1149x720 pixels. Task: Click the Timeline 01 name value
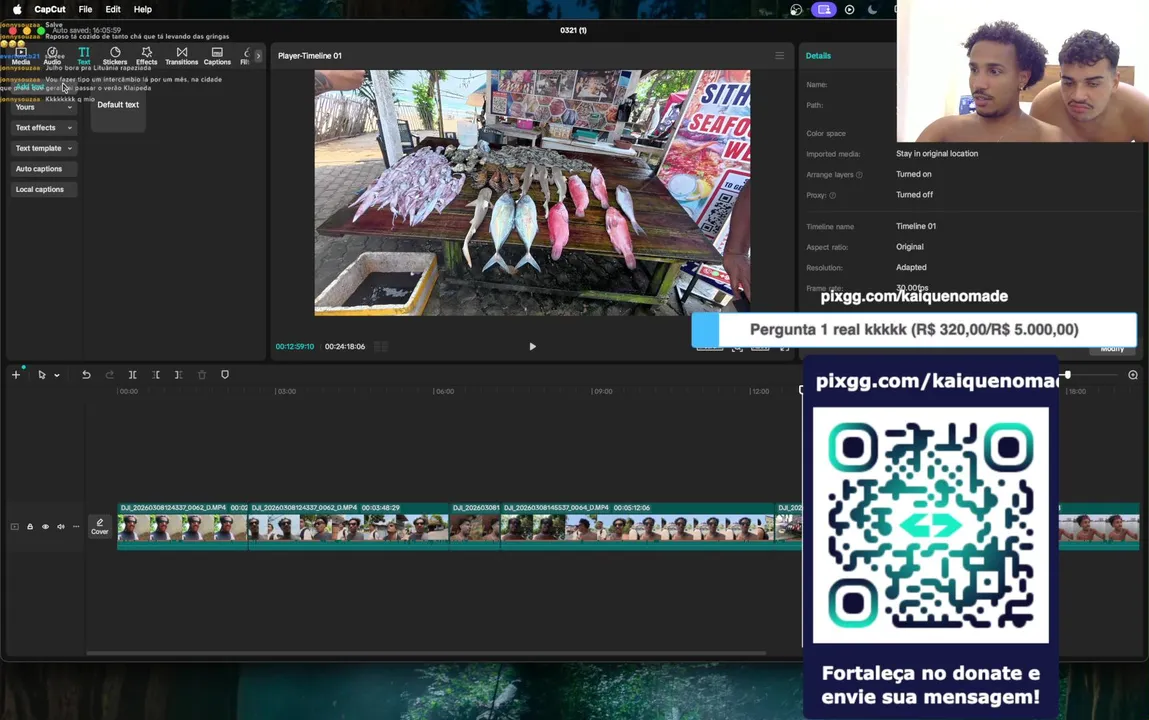tap(916, 226)
